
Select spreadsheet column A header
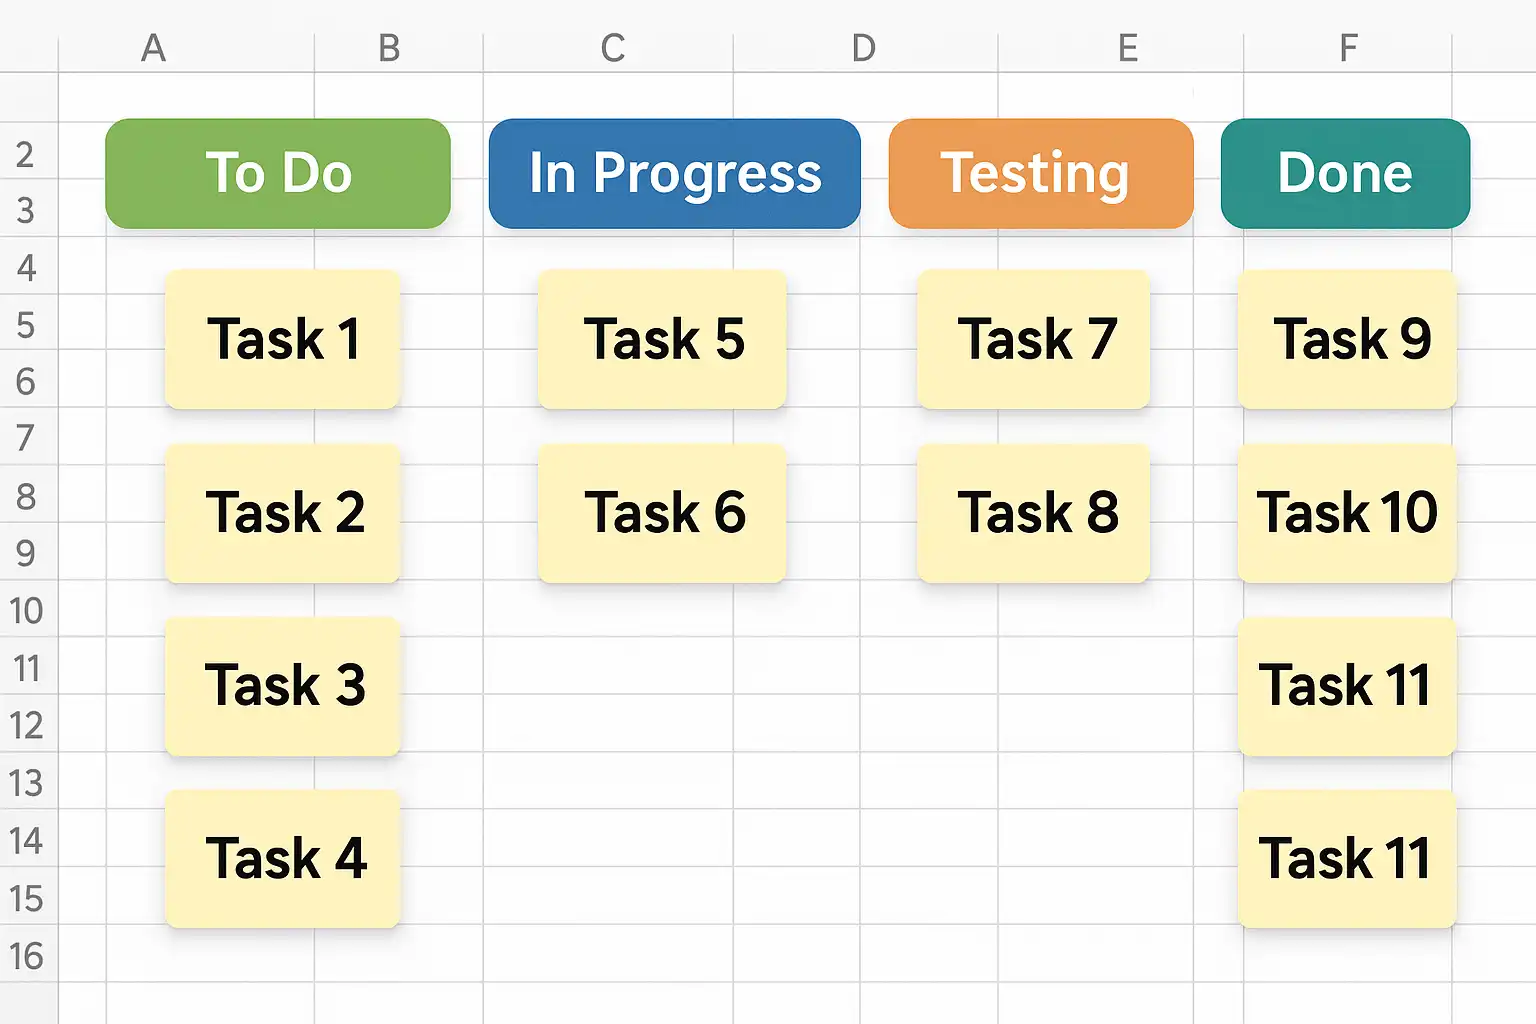[153, 48]
